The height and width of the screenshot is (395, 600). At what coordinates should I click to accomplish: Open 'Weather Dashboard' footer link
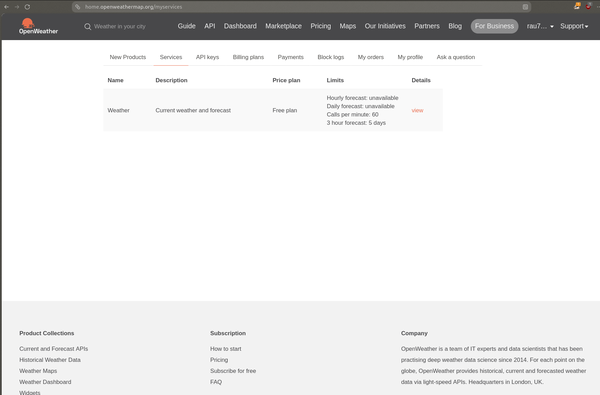(45, 382)
